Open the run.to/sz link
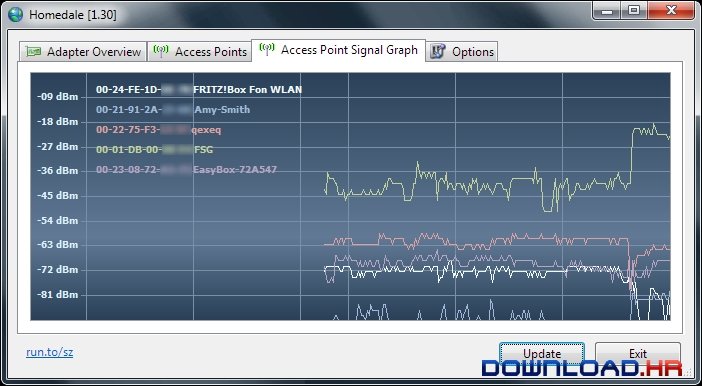This screenshot has height=386, width=702. (x=49, y=352)
